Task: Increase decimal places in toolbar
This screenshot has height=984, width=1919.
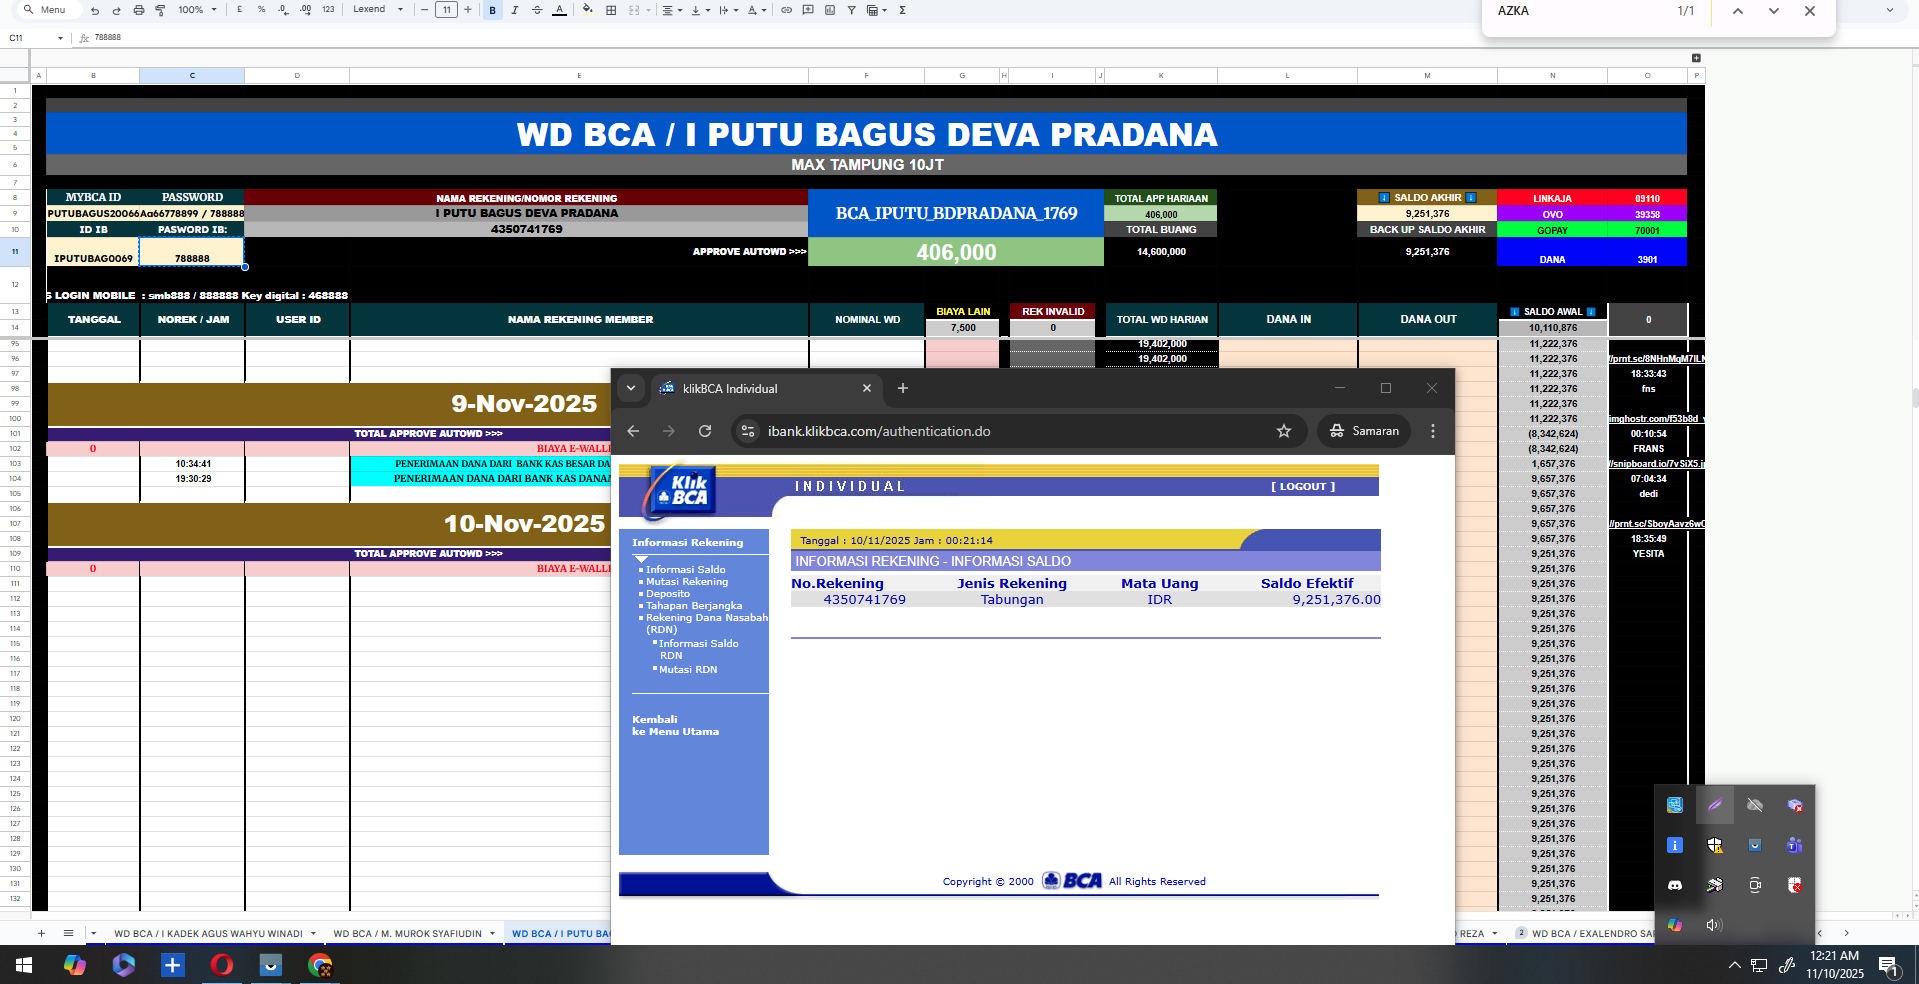Action: tap(305, 10)
